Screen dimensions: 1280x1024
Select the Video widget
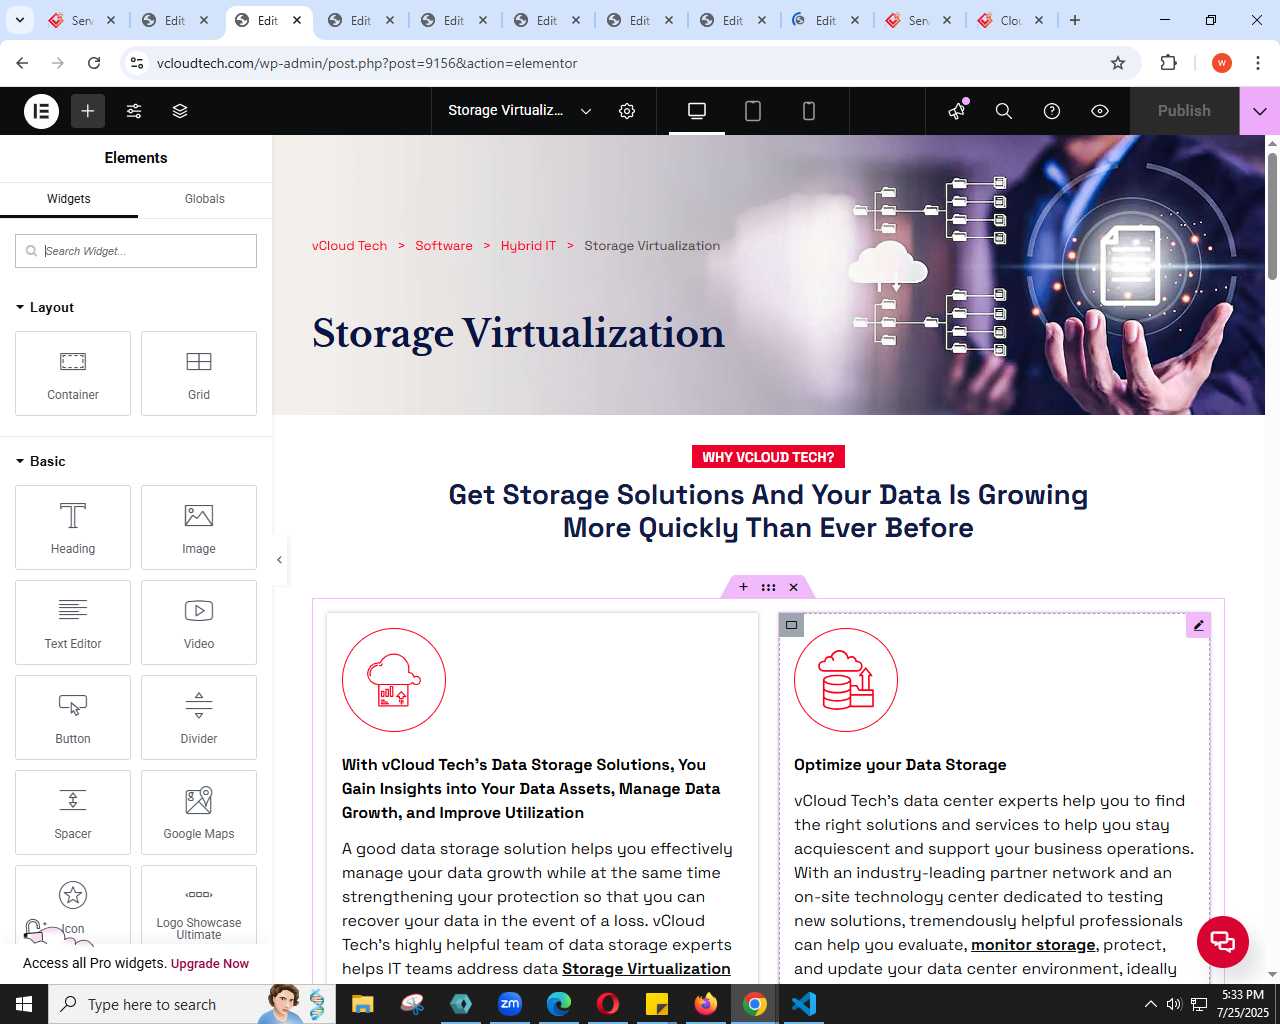tap(199, 622)
